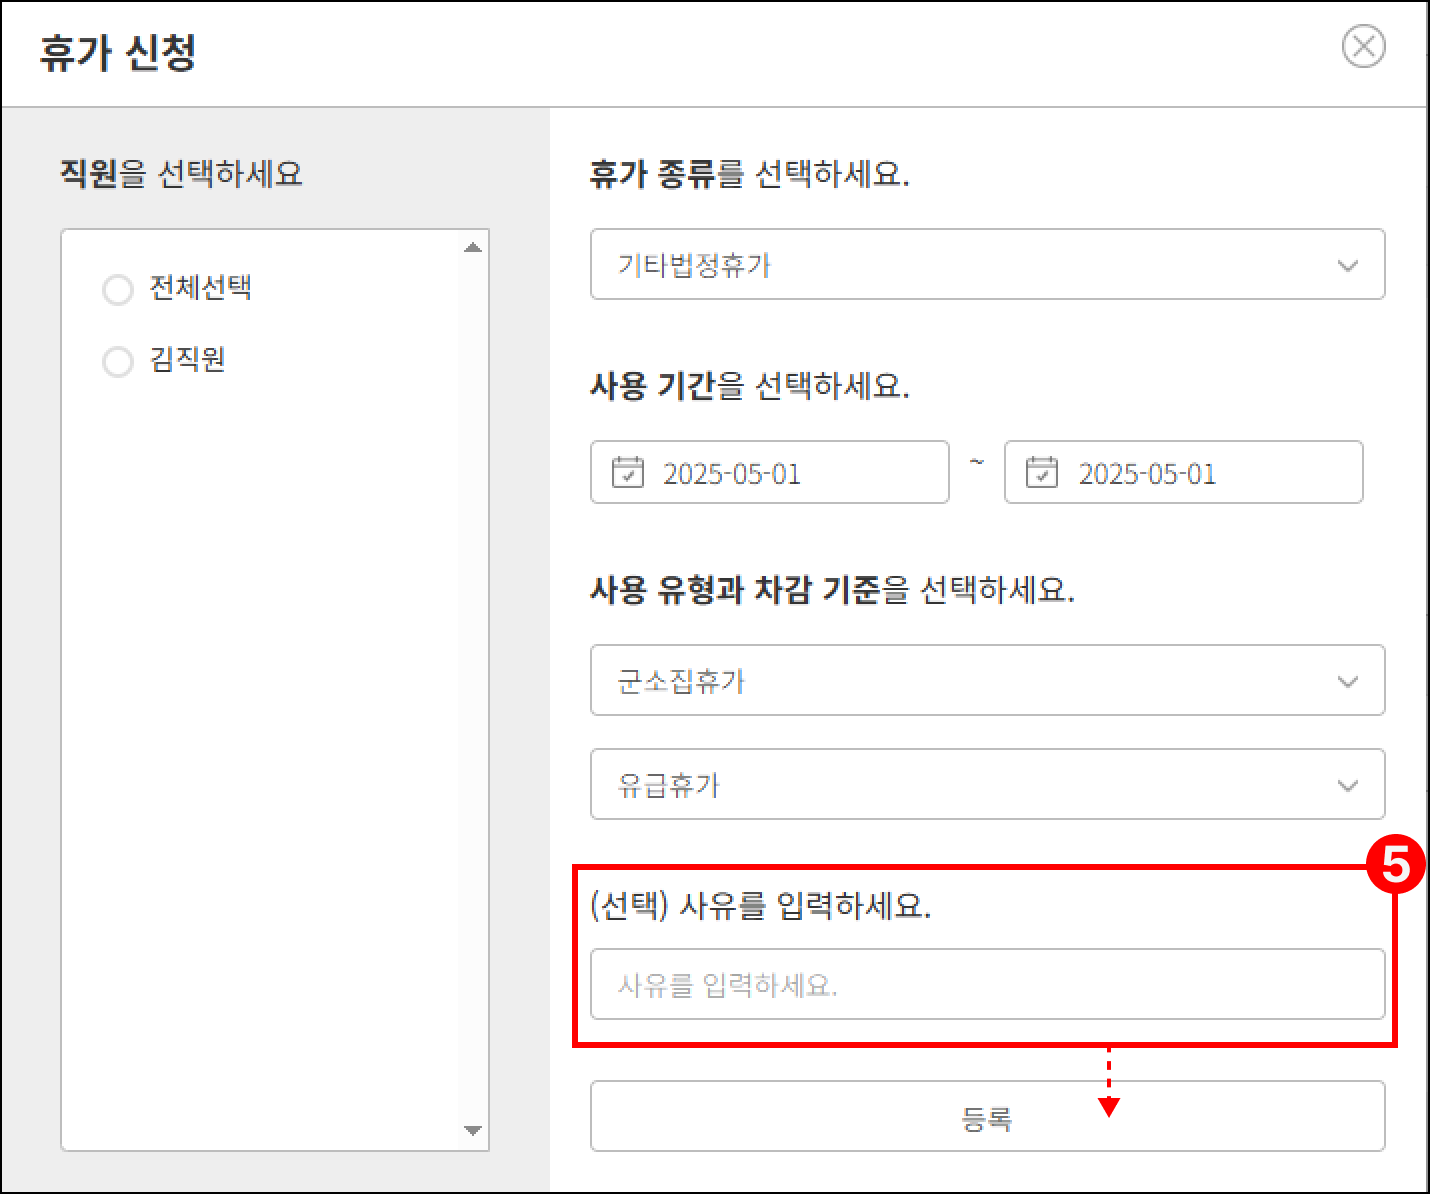Image resolution: width=1430 pixels, height=1194 pixels.
Task: Click employee list scroll up arrow
Action: pos(473,247)
